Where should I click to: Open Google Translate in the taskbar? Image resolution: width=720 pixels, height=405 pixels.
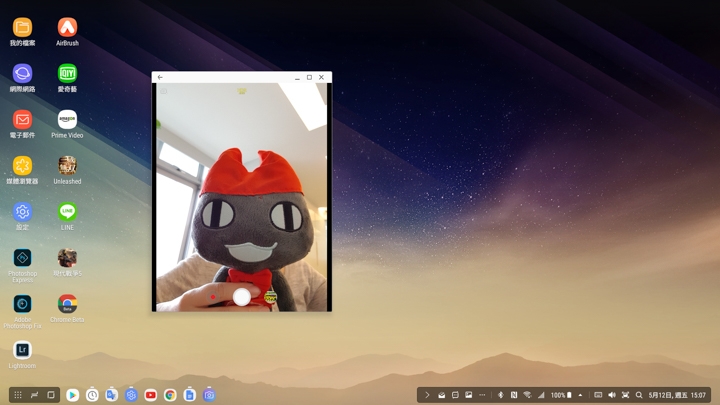(112, 395)
